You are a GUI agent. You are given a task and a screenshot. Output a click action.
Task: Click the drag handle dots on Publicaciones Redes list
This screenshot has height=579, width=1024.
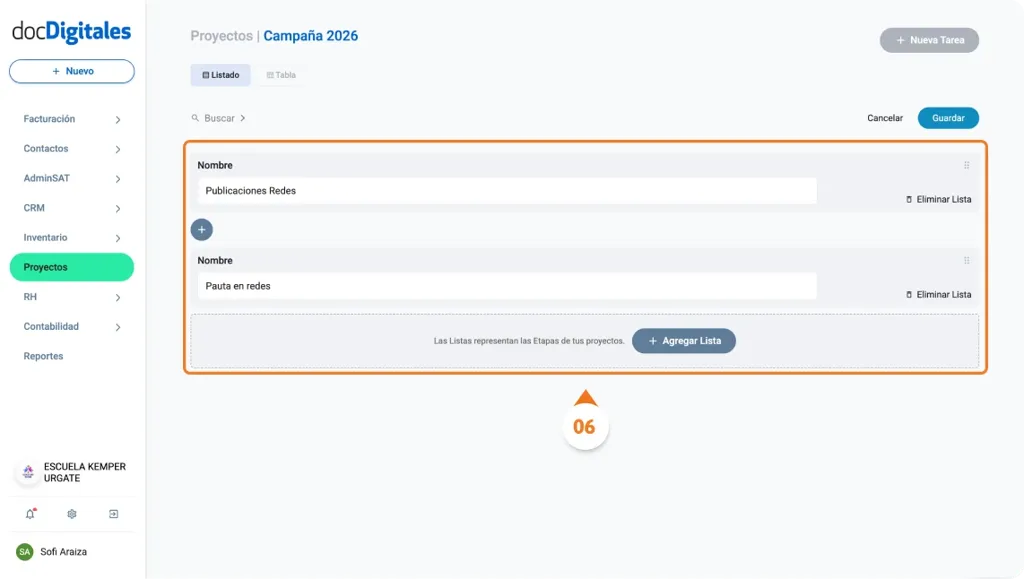[x=966, y=165]
